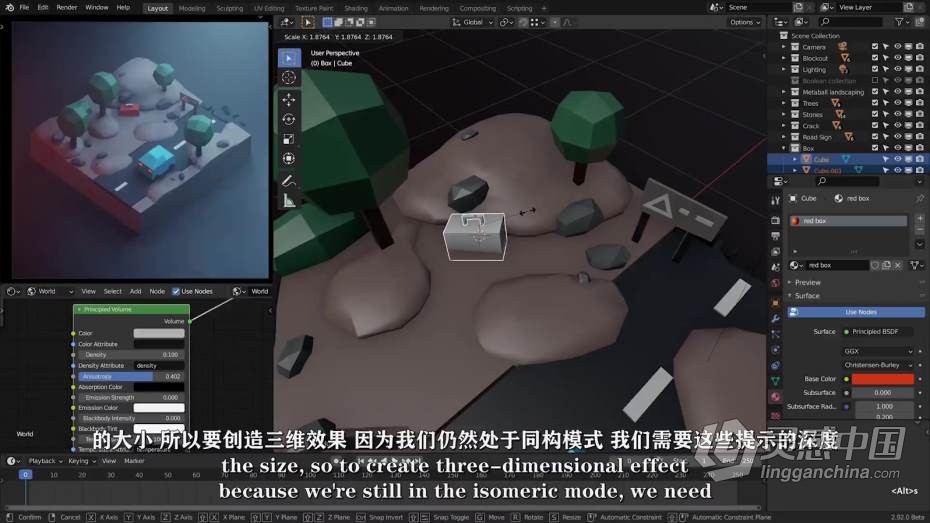Hide the Cube object in viewport
Image resolution: width=930 pixels, height=523 pixels.
click(x=897, y=159)
